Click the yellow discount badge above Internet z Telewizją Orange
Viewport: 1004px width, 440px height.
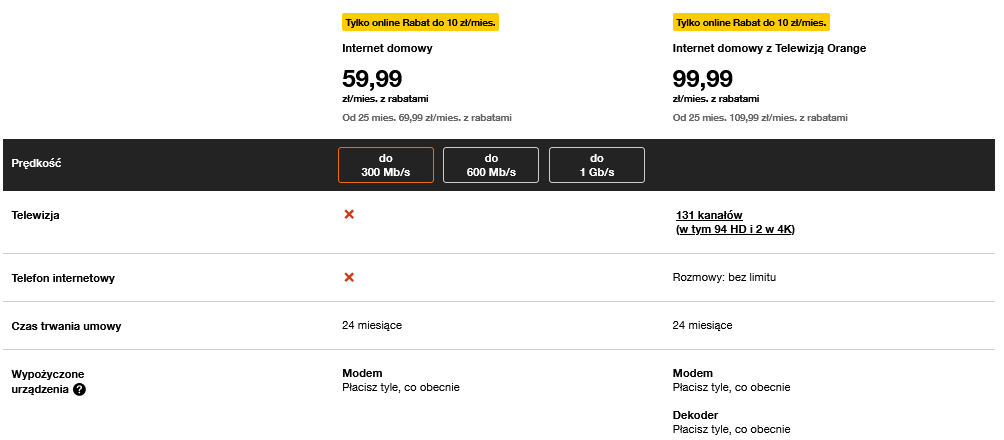[751, 23]
